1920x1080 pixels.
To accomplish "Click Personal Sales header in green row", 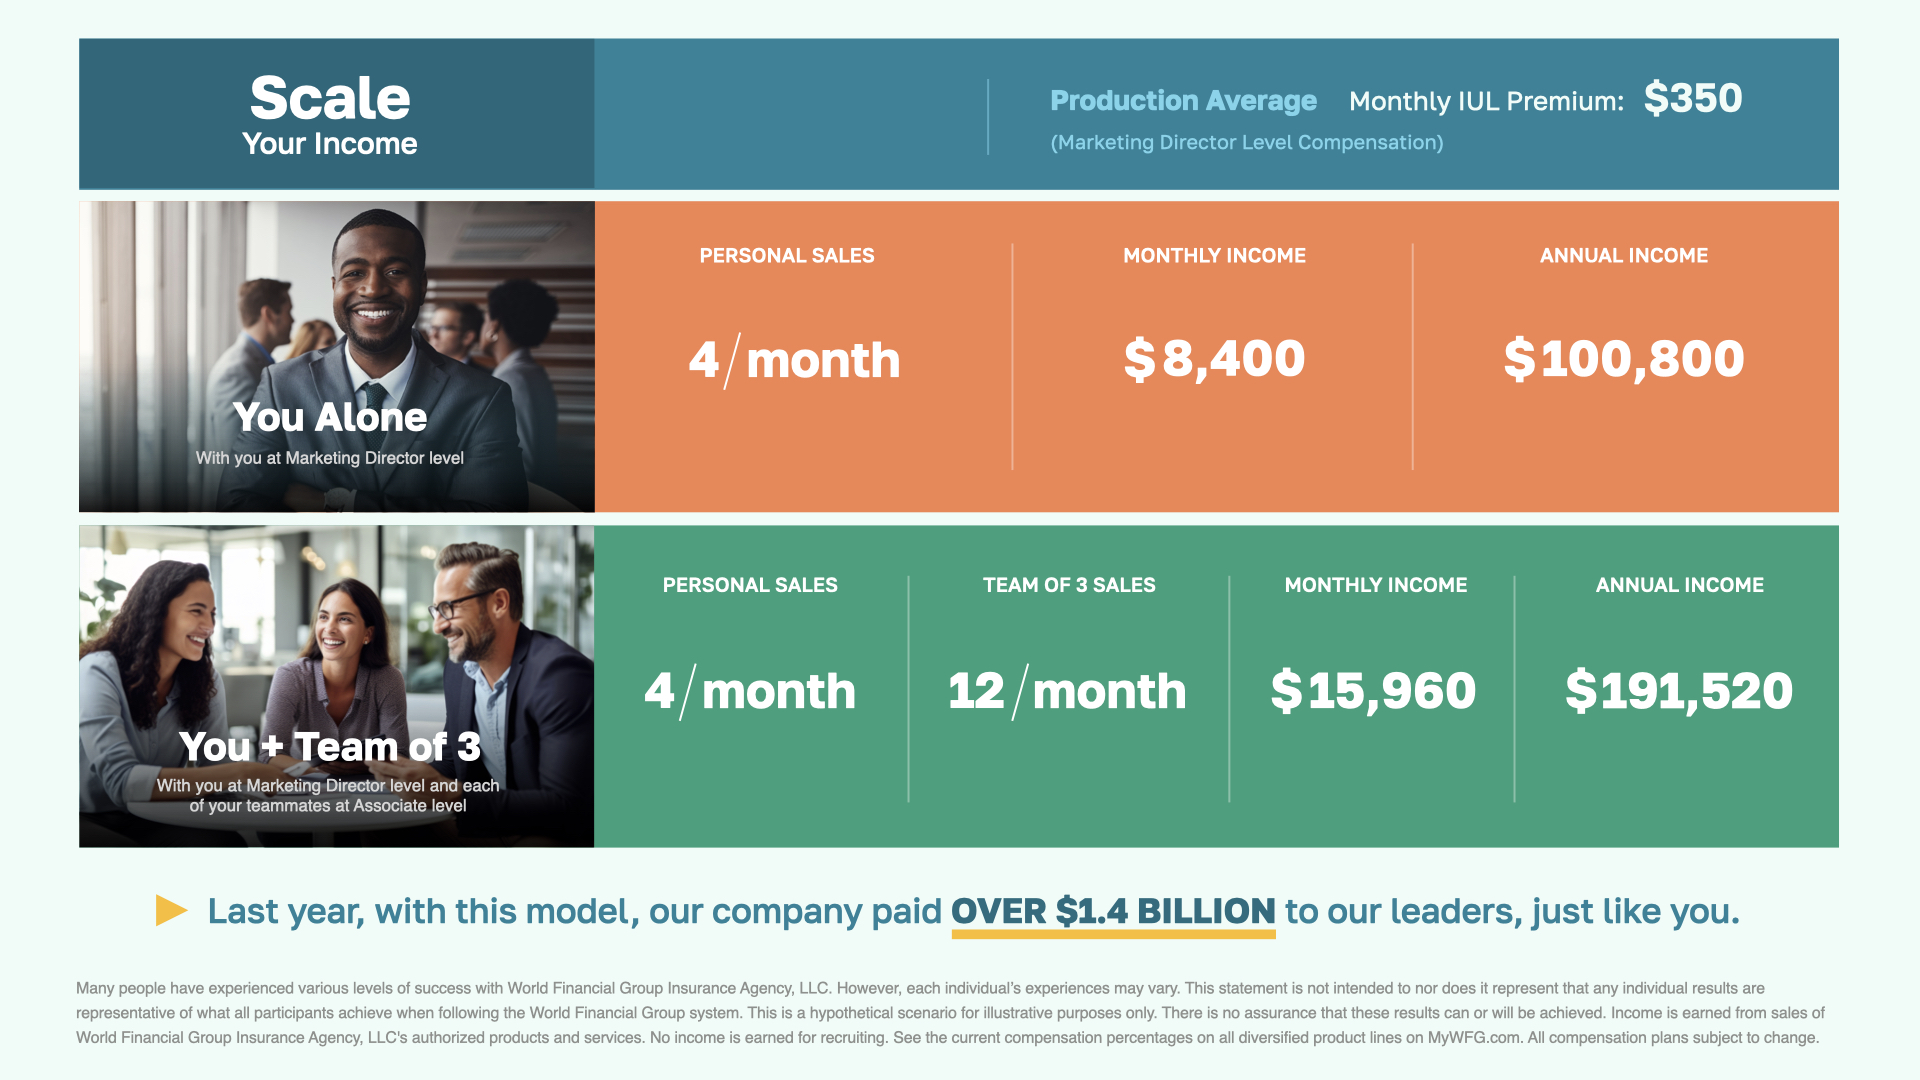I will (750, 585).
